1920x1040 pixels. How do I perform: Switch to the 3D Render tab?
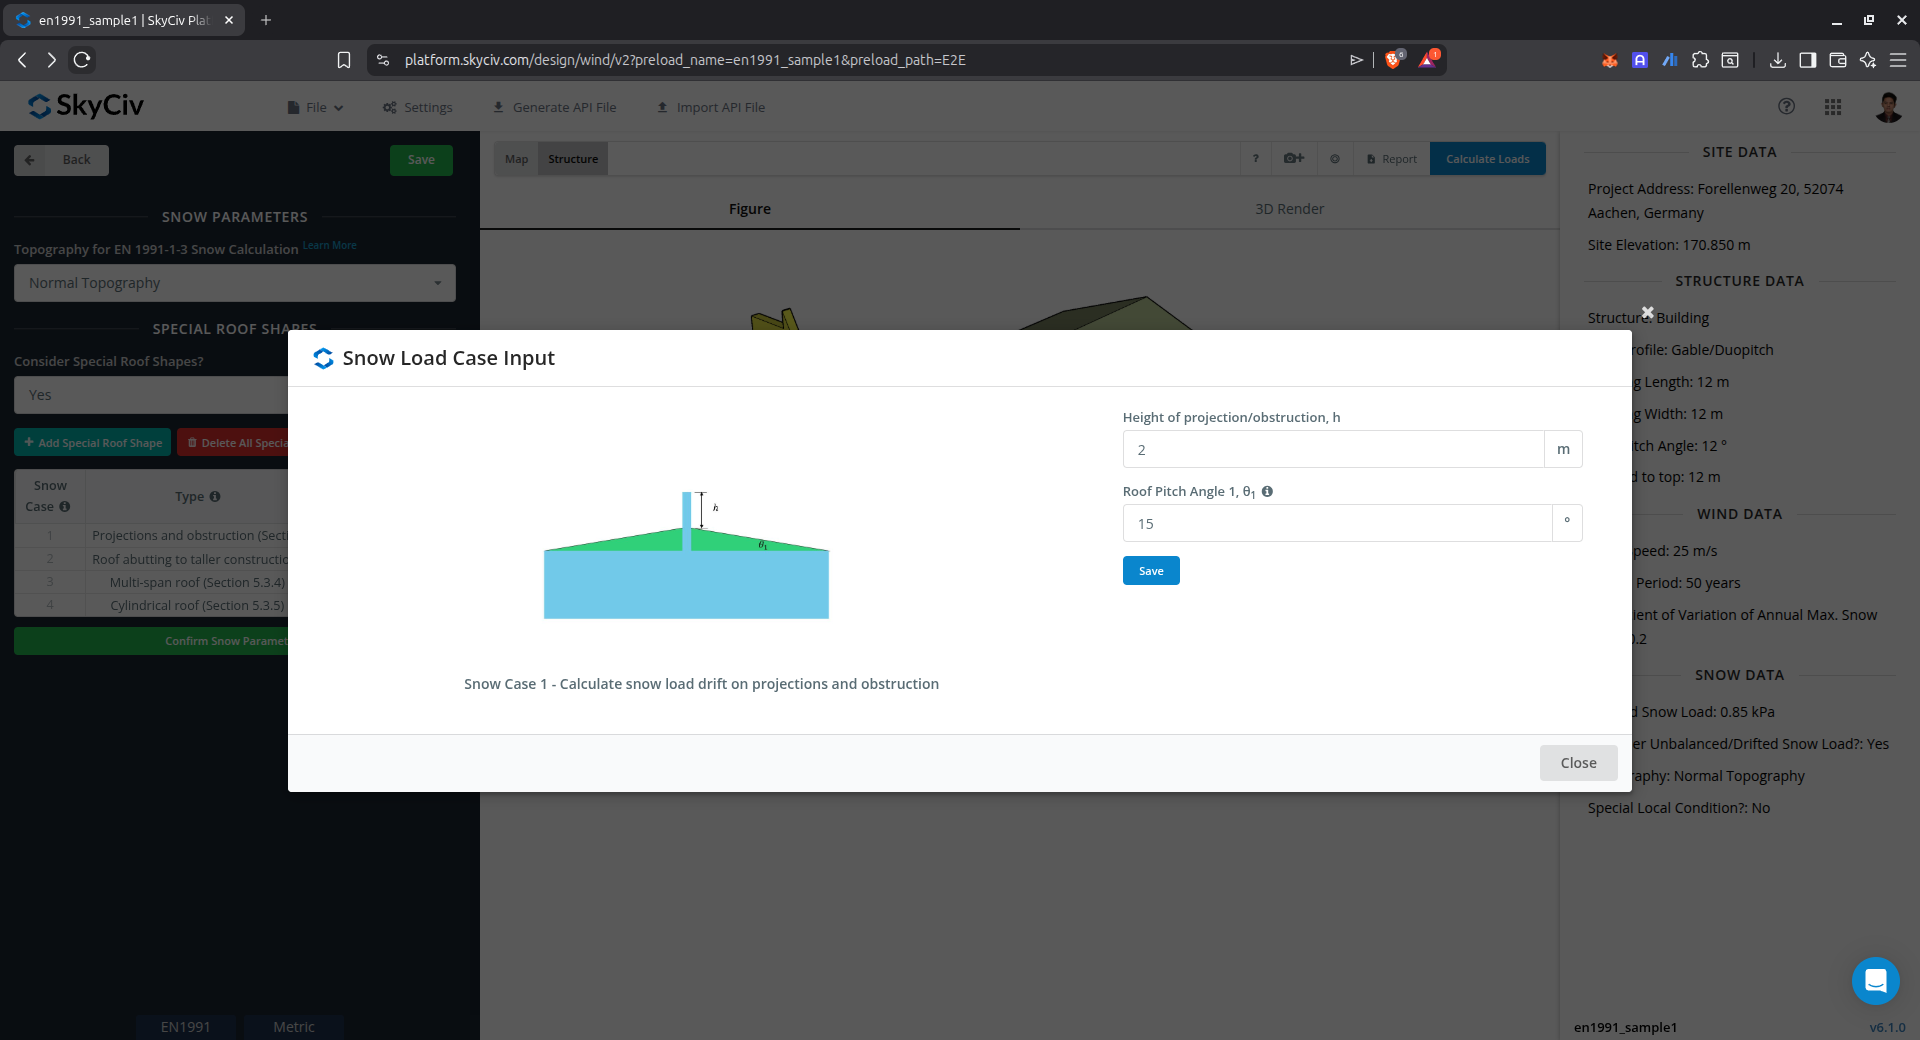[x=1289, y=209]
